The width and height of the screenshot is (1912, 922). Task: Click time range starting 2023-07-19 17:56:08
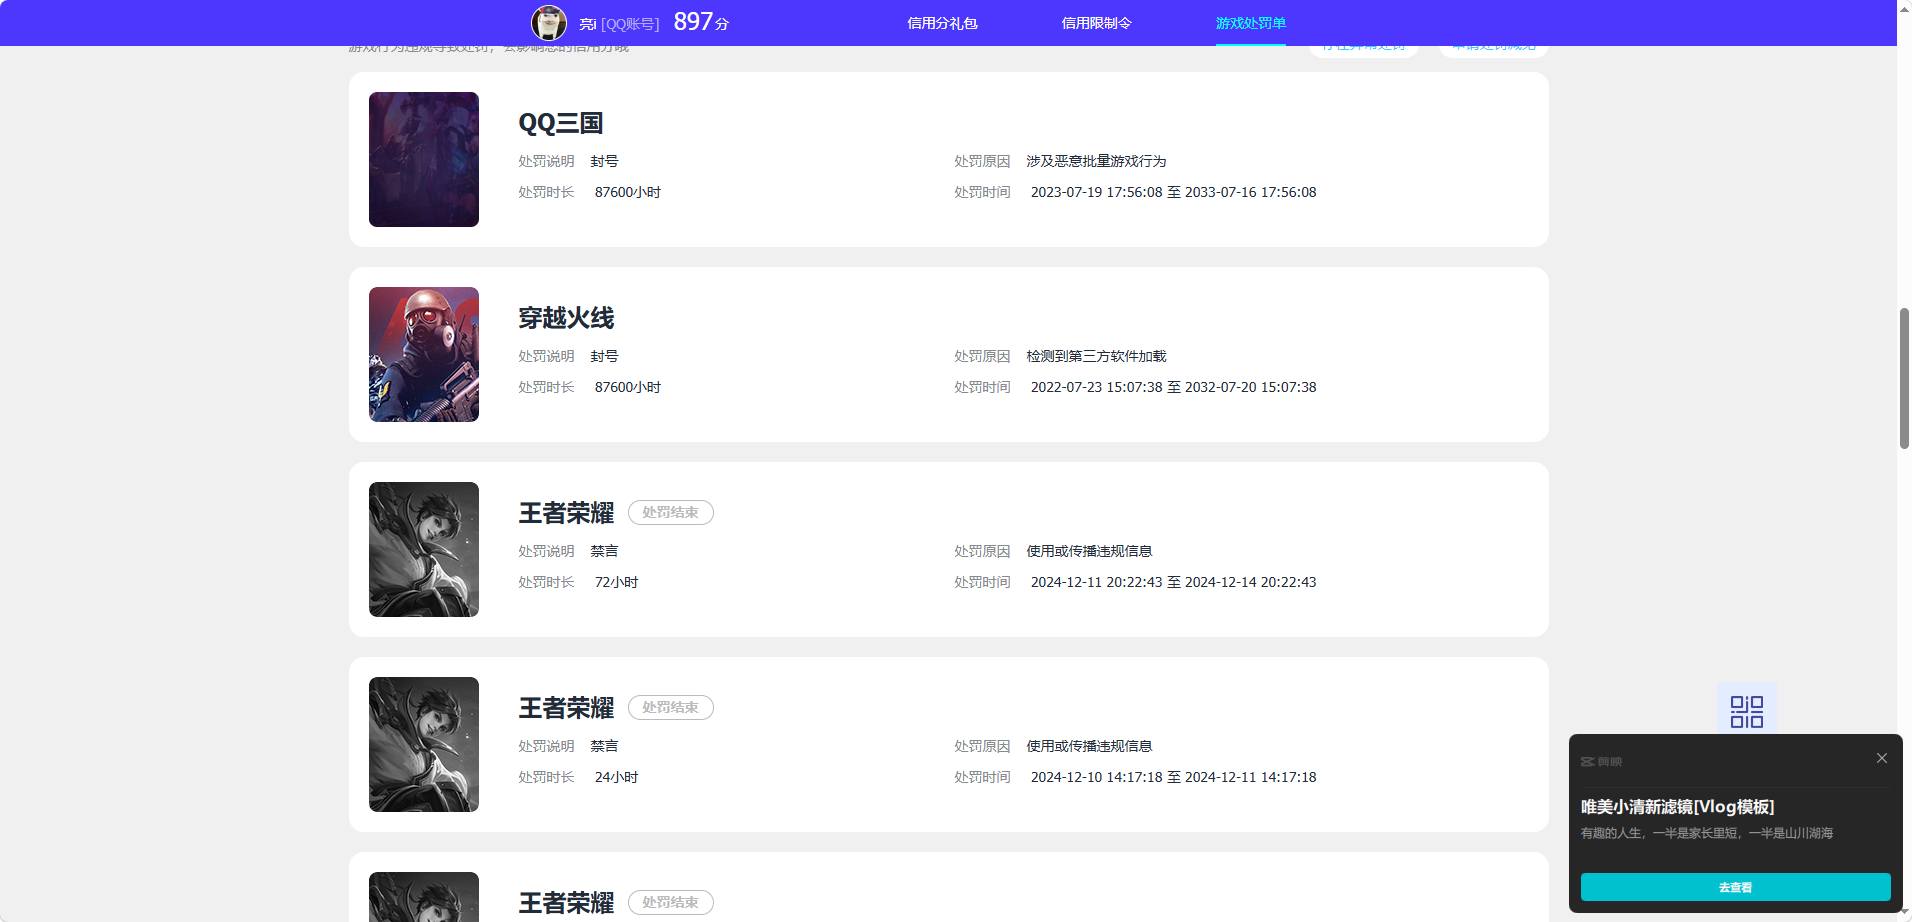1173,192
